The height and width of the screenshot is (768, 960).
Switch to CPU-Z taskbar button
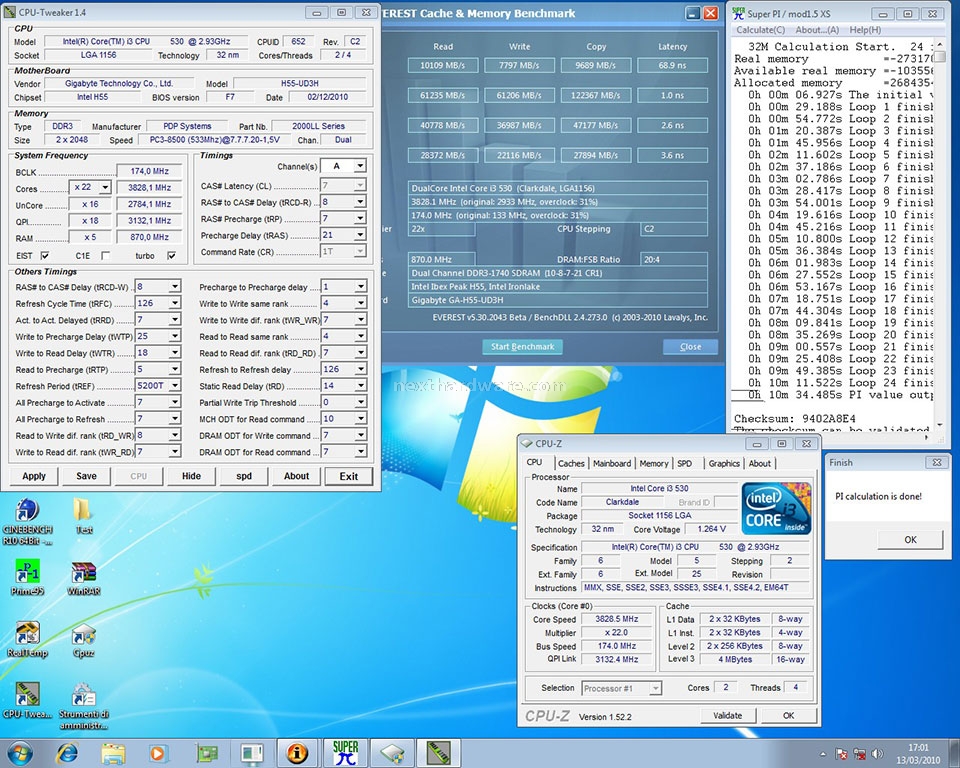click(392, 753)
